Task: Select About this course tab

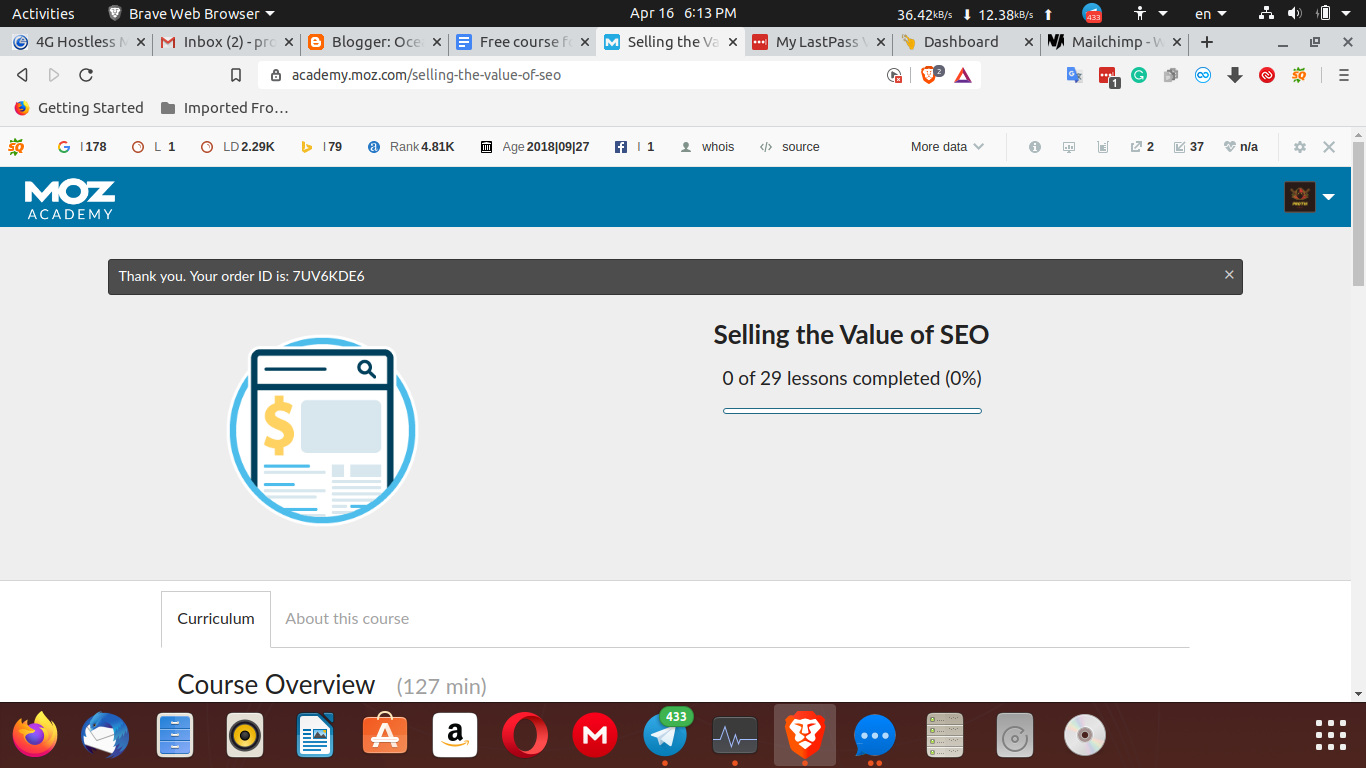Action: (347, 619)
